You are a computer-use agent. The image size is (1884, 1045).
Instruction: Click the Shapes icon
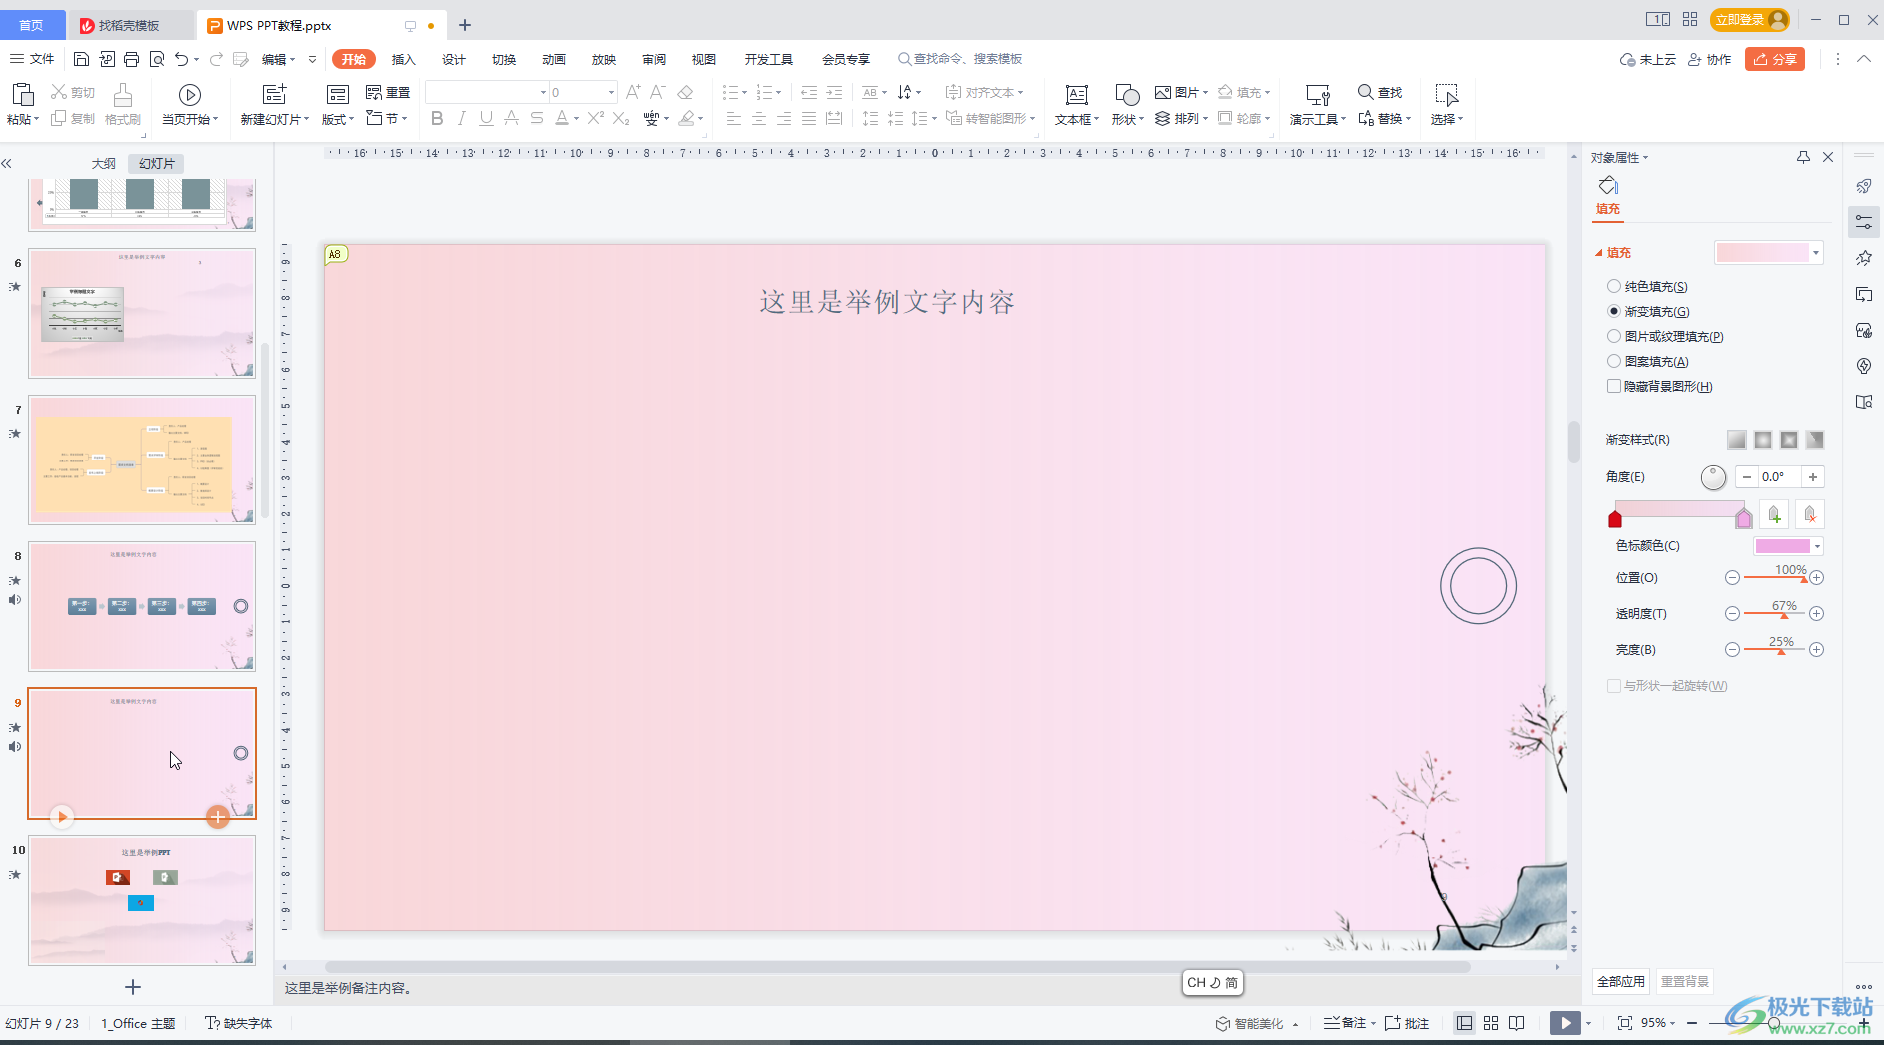pyautogui.click(x=1126, y=94)
